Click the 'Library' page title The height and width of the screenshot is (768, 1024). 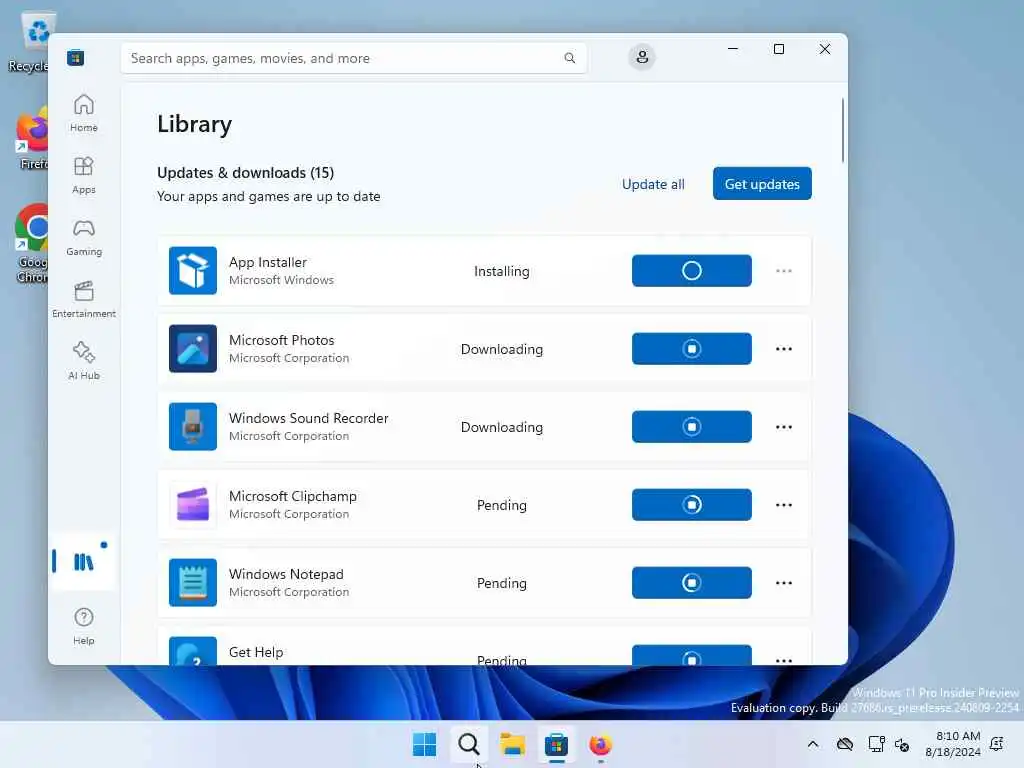[x=195, y=124]
